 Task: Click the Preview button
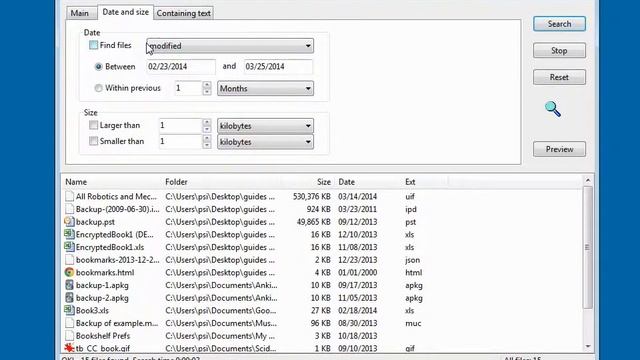pyautogui.click(x=559, y=149)
